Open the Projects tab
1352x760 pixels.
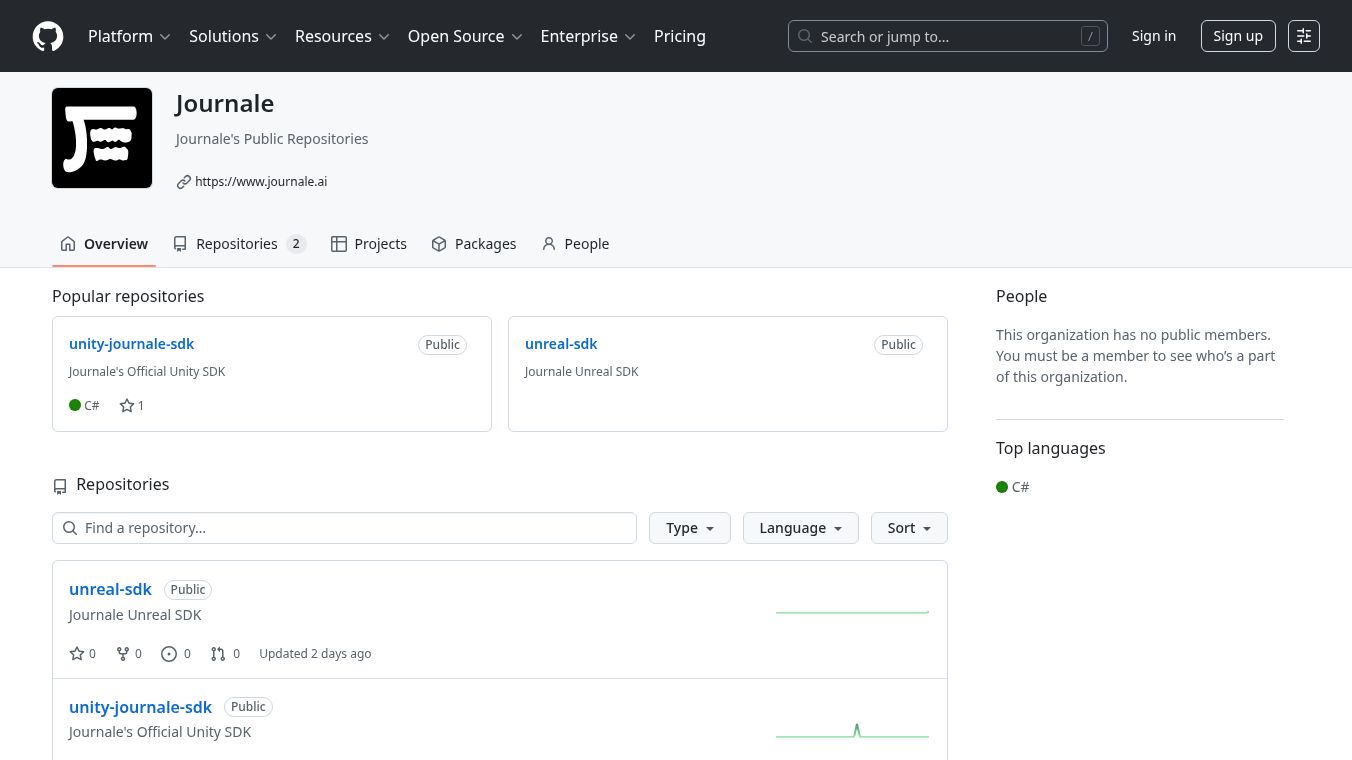click(x=369, y=244)
